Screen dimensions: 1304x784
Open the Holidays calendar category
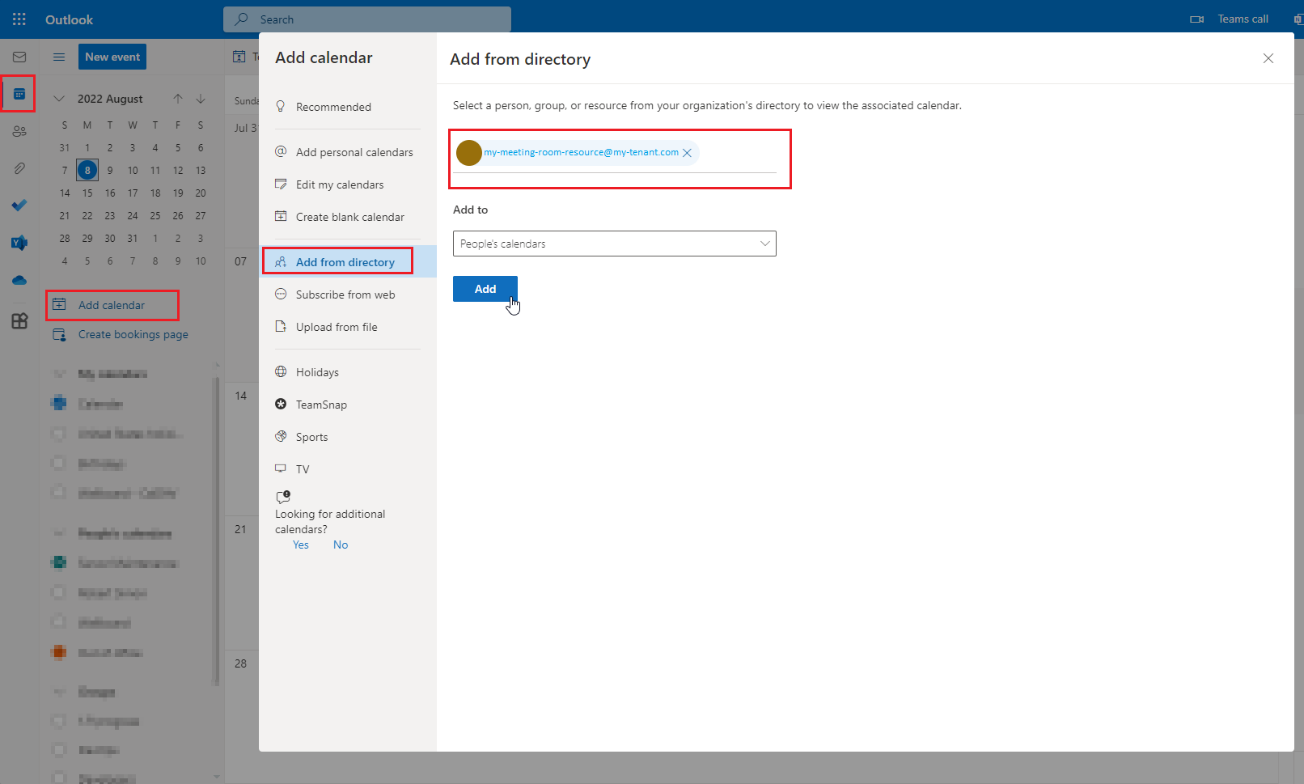coord(317,372)
